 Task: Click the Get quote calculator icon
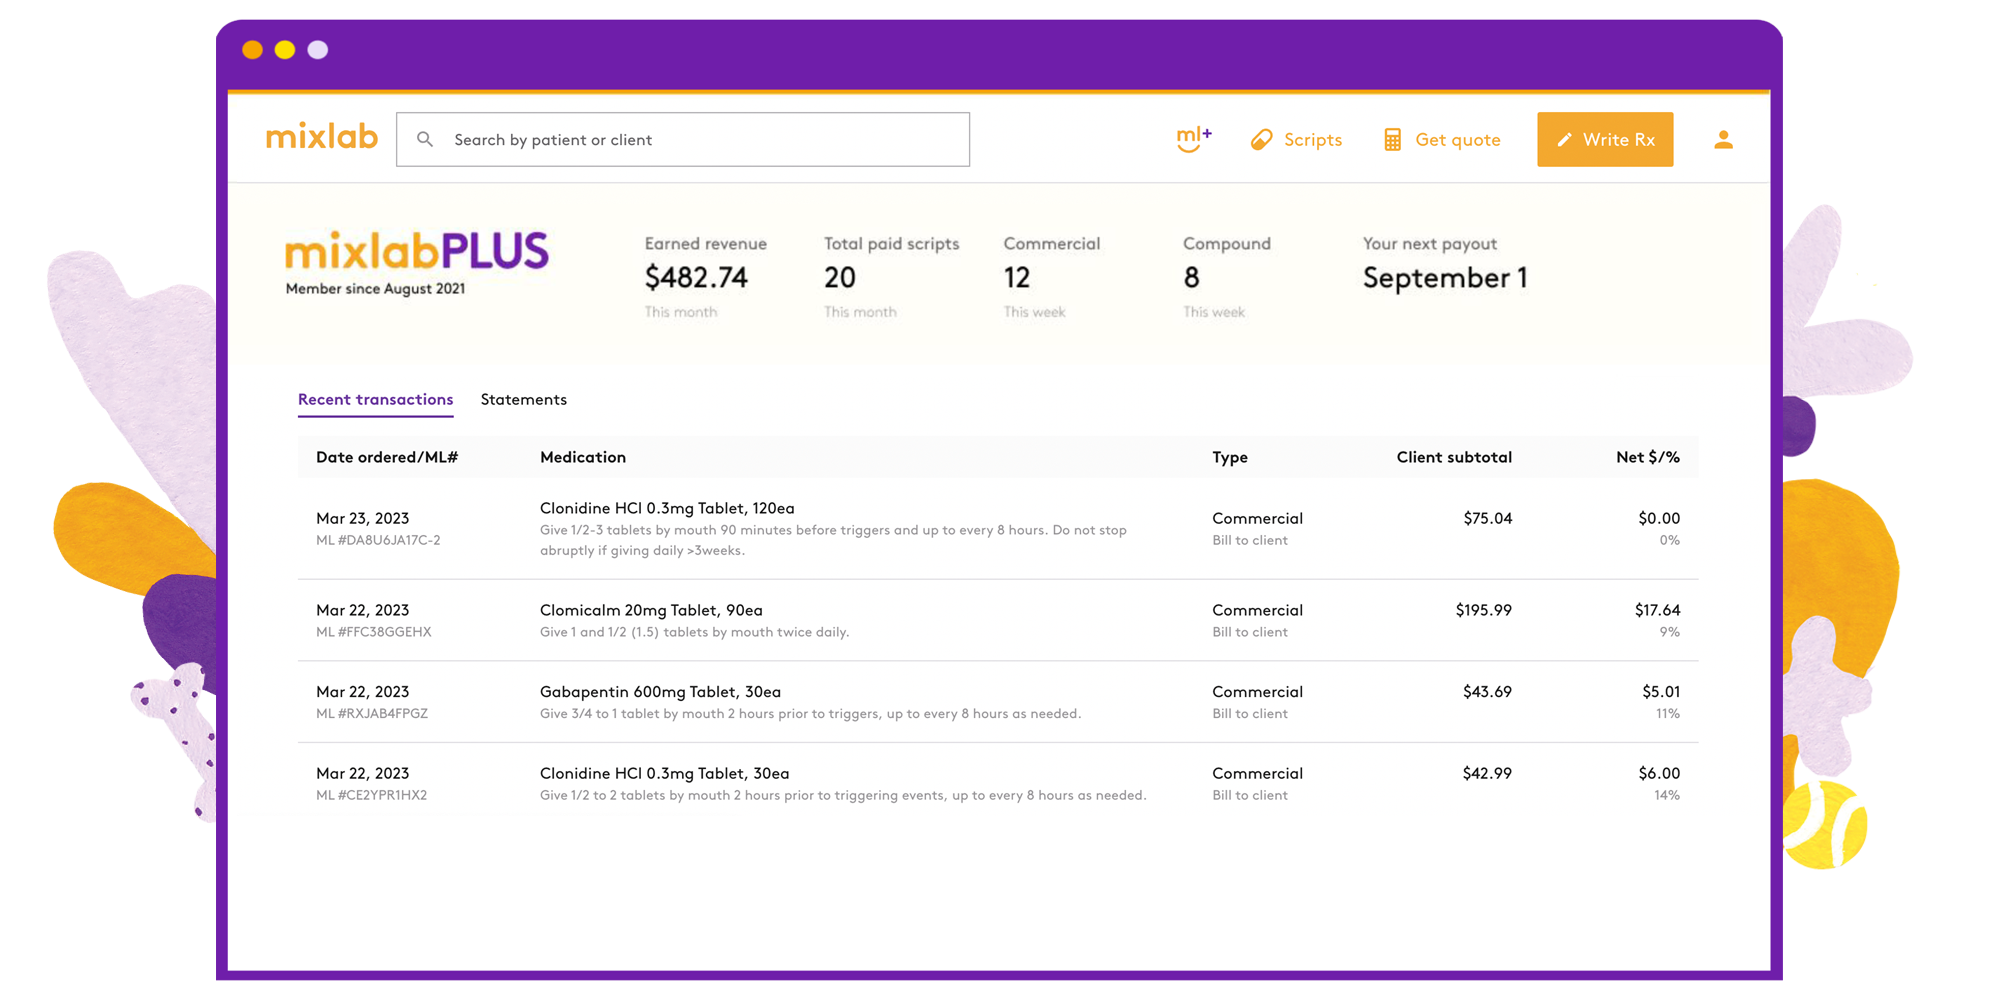tap(1392, 140)
